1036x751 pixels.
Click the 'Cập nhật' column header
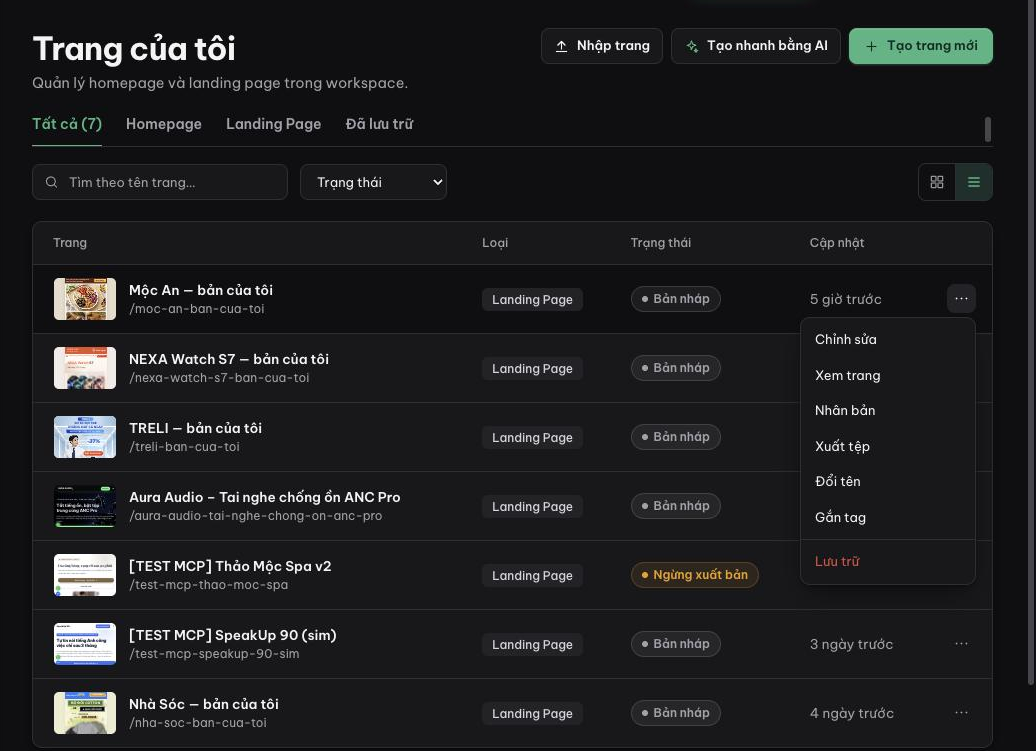(x=836, y=243)
